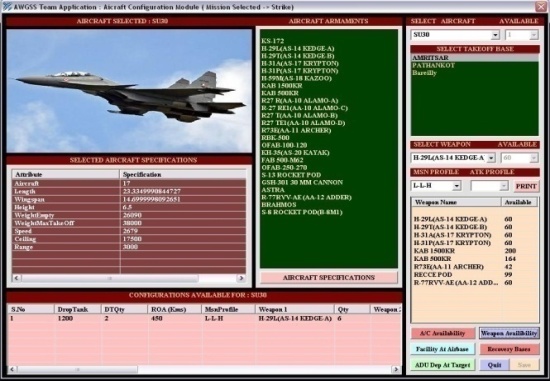Show Facility At Airbase

(x=442, y=349)
